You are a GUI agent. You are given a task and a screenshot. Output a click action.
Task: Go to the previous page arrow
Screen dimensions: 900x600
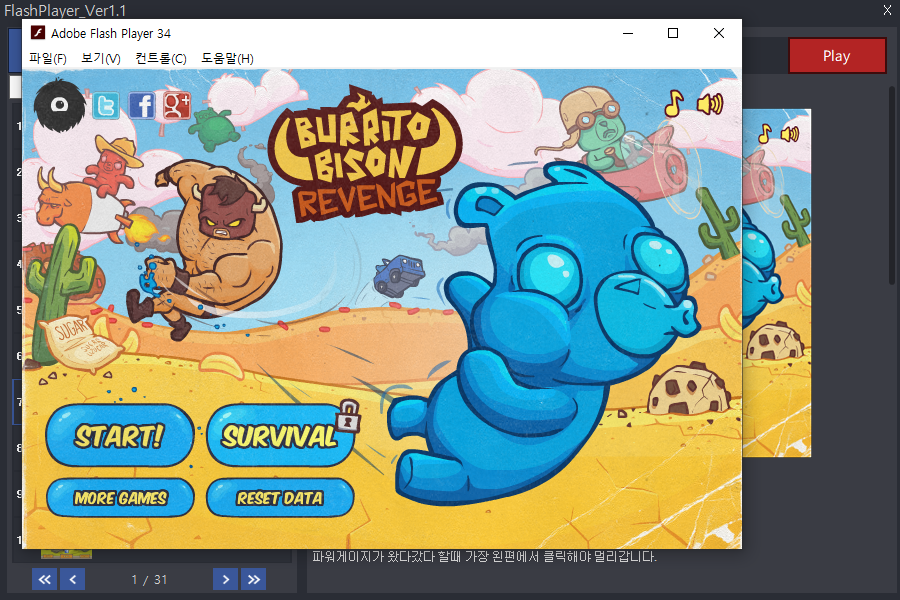coord(73,579)
